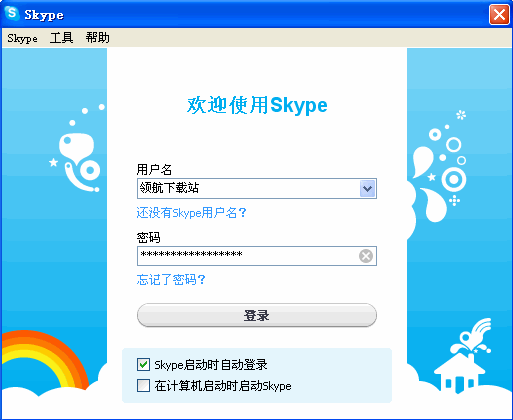Follow the 还没有Skype用户名? link
Viewport: 513px width, 420px height.
[x=191, y=212]
